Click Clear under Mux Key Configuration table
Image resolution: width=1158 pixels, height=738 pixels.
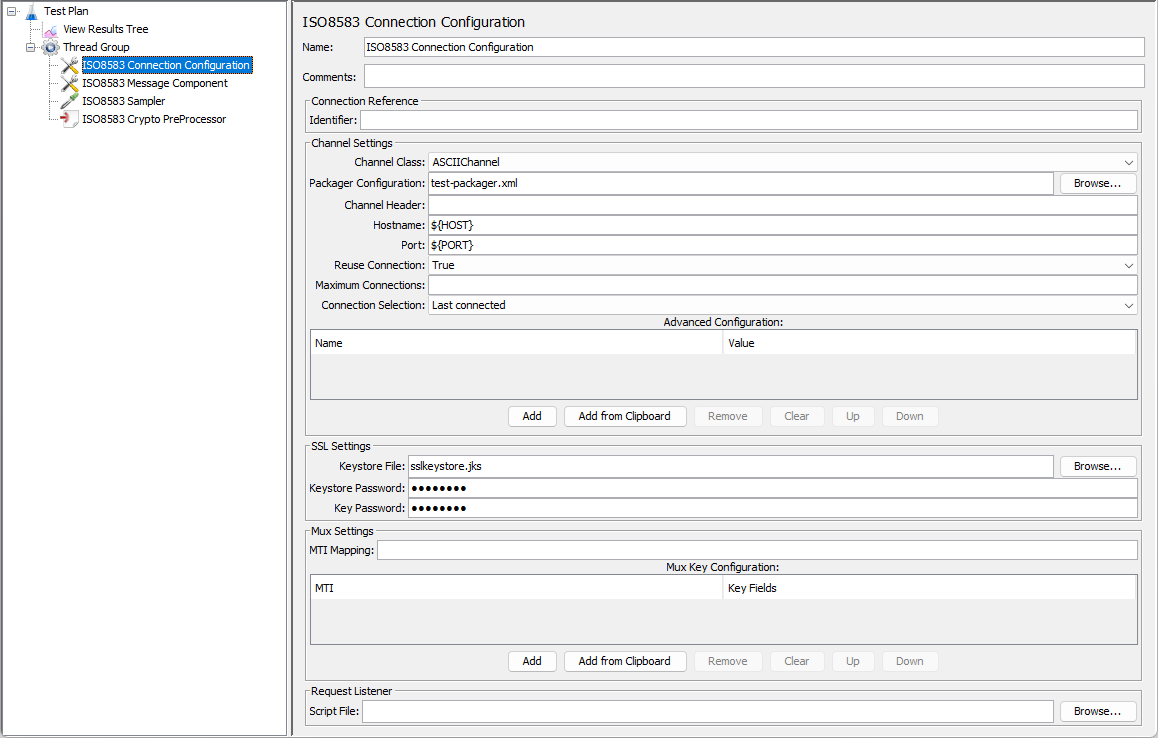tap(796, 661)
